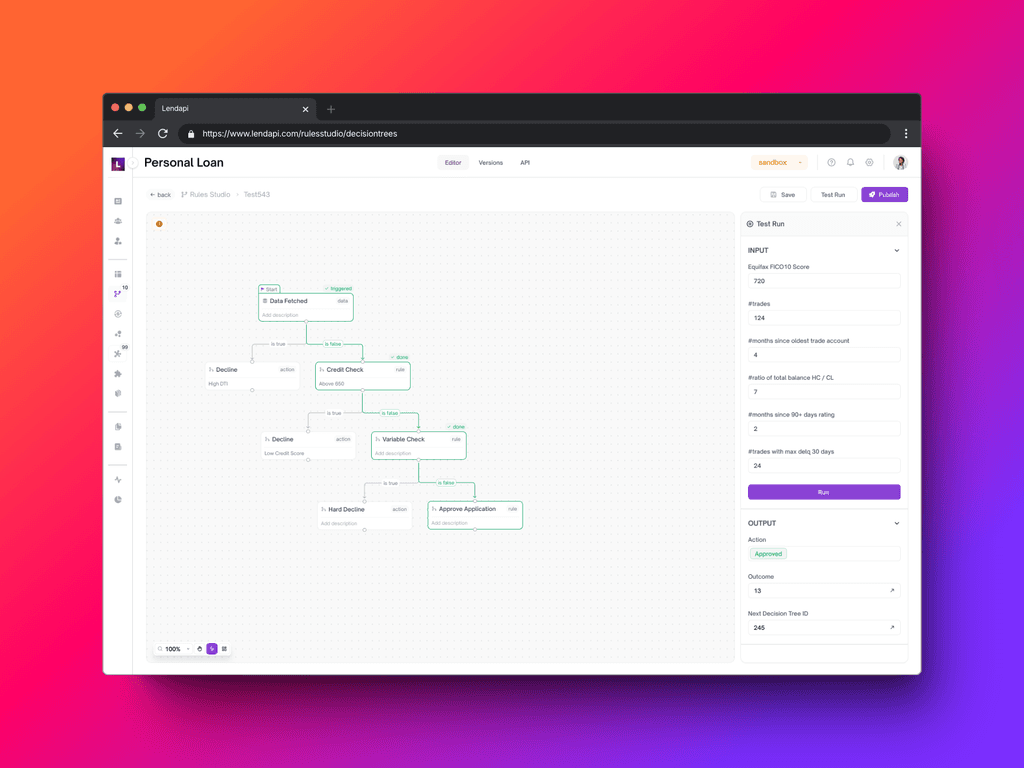Open the user avatar profile menu
Screen dimensions: 1024x768
click(x=900, y=163)
